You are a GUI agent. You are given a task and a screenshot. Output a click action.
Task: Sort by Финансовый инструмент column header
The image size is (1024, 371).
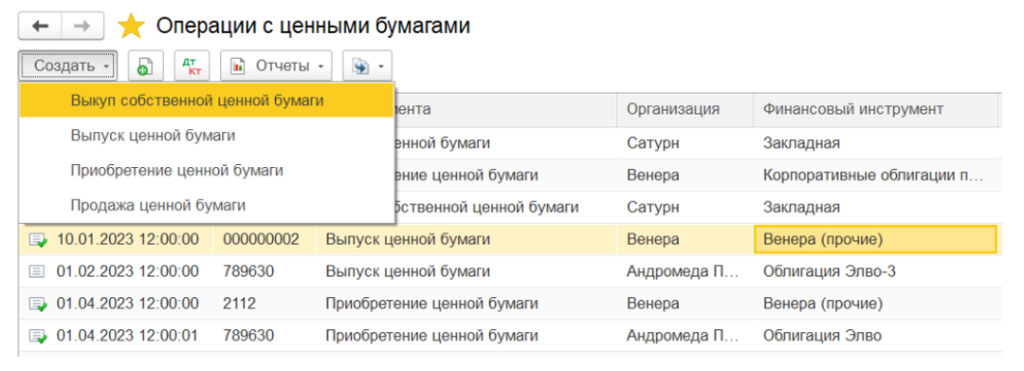click(875, 109)
